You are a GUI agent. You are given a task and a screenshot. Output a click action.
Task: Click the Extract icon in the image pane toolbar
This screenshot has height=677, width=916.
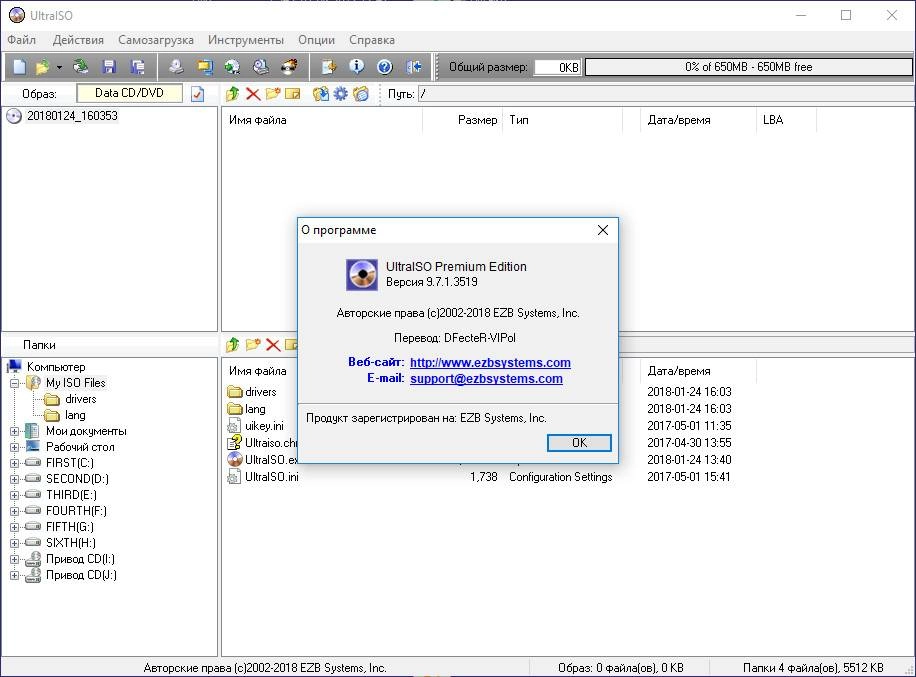pyautogui.click(x=321, y=93)
